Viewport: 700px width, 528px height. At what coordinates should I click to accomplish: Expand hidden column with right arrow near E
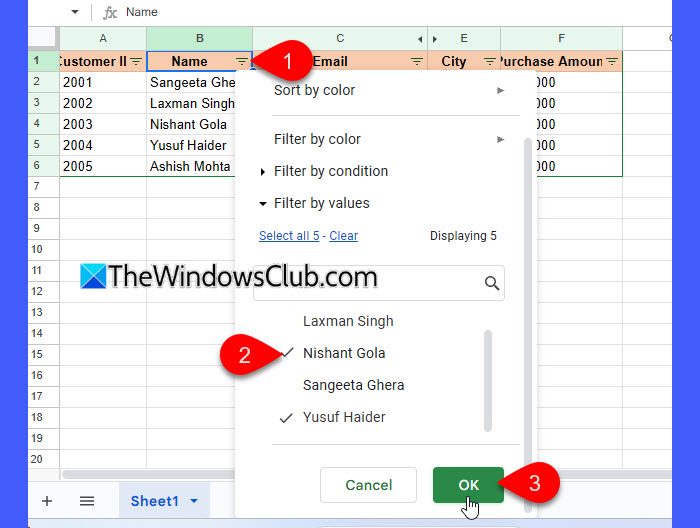pyautogui.click(x=435, y=39)
